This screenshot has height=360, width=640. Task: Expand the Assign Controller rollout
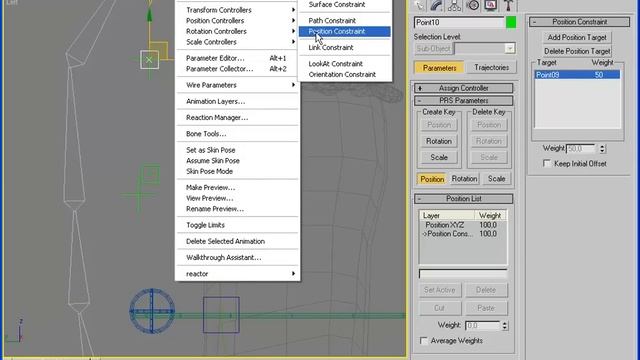463,88
